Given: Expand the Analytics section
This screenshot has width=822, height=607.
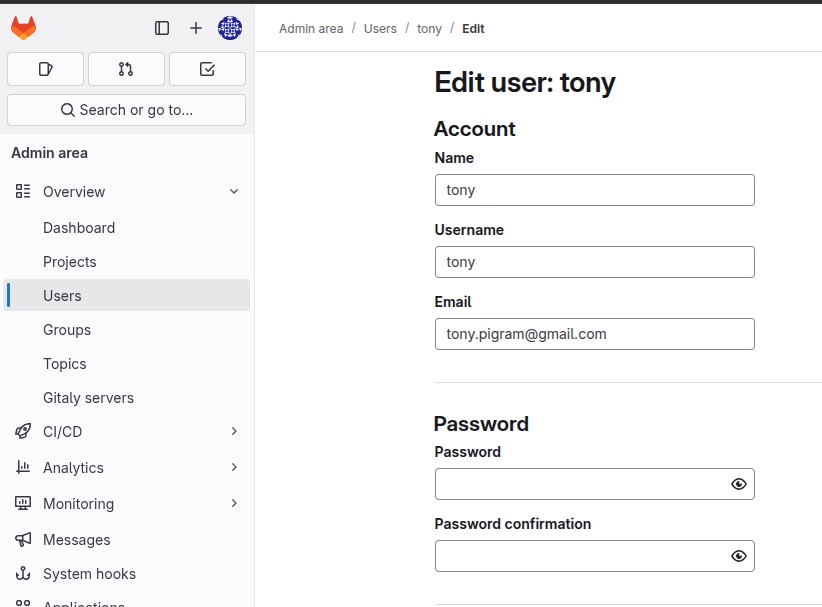Looking at the screenshot, I should [x=234, y=468].
